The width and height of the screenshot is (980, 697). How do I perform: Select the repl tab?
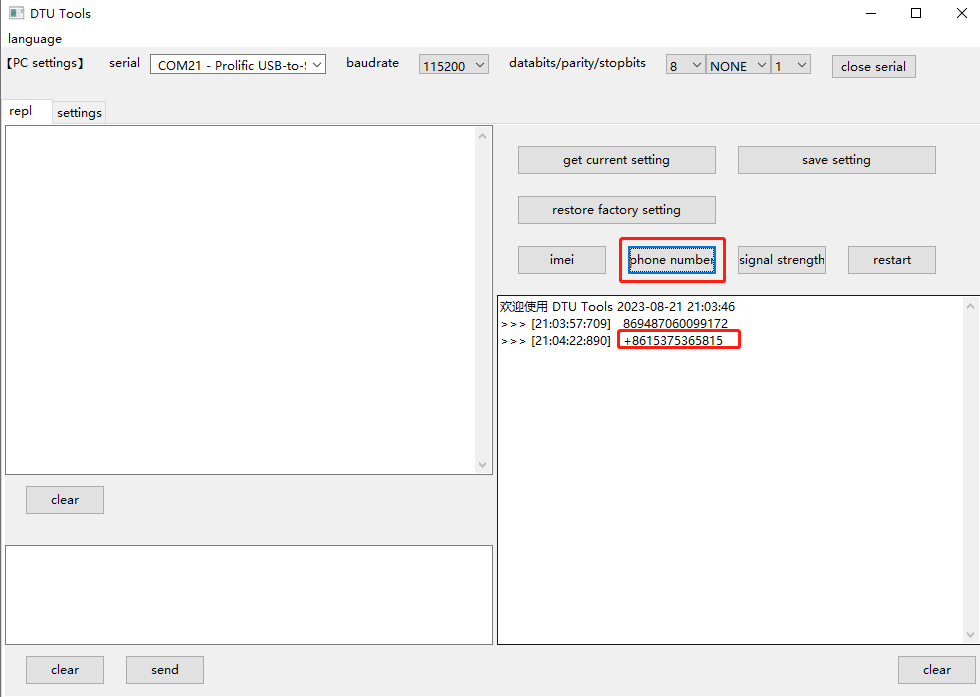coord(22,112)
